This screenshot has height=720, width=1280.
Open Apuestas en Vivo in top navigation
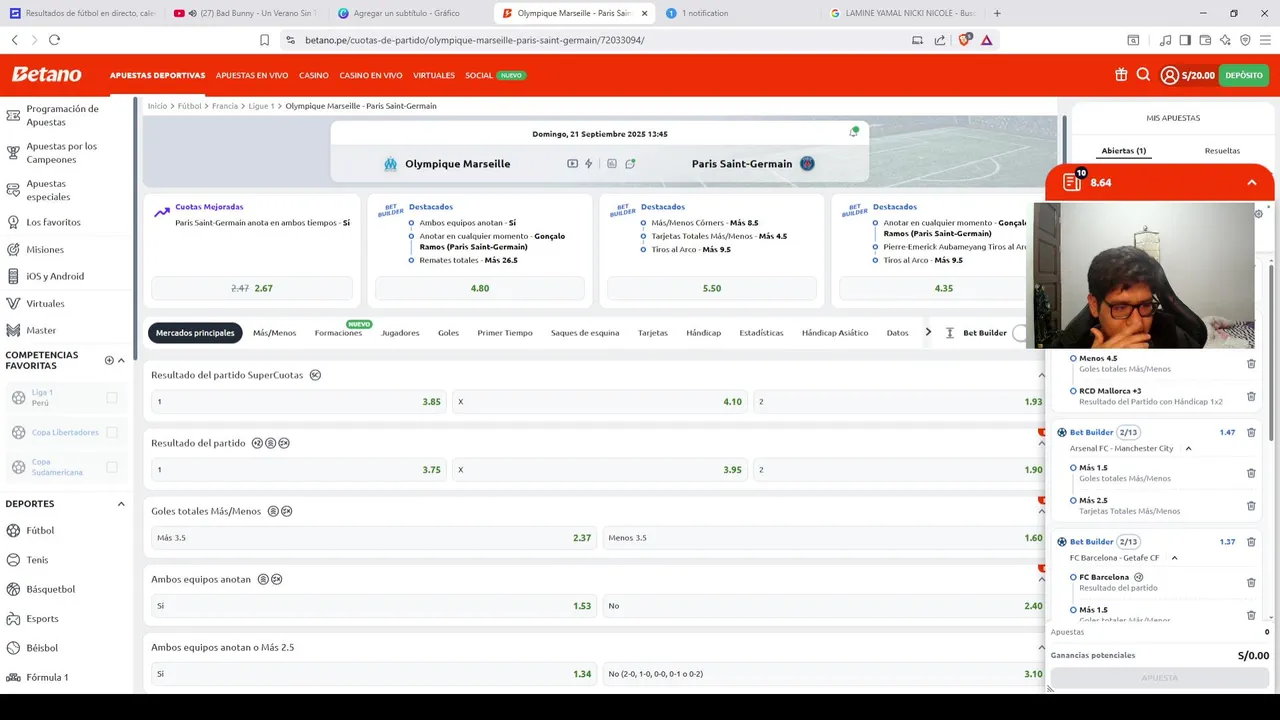[252, 75]
